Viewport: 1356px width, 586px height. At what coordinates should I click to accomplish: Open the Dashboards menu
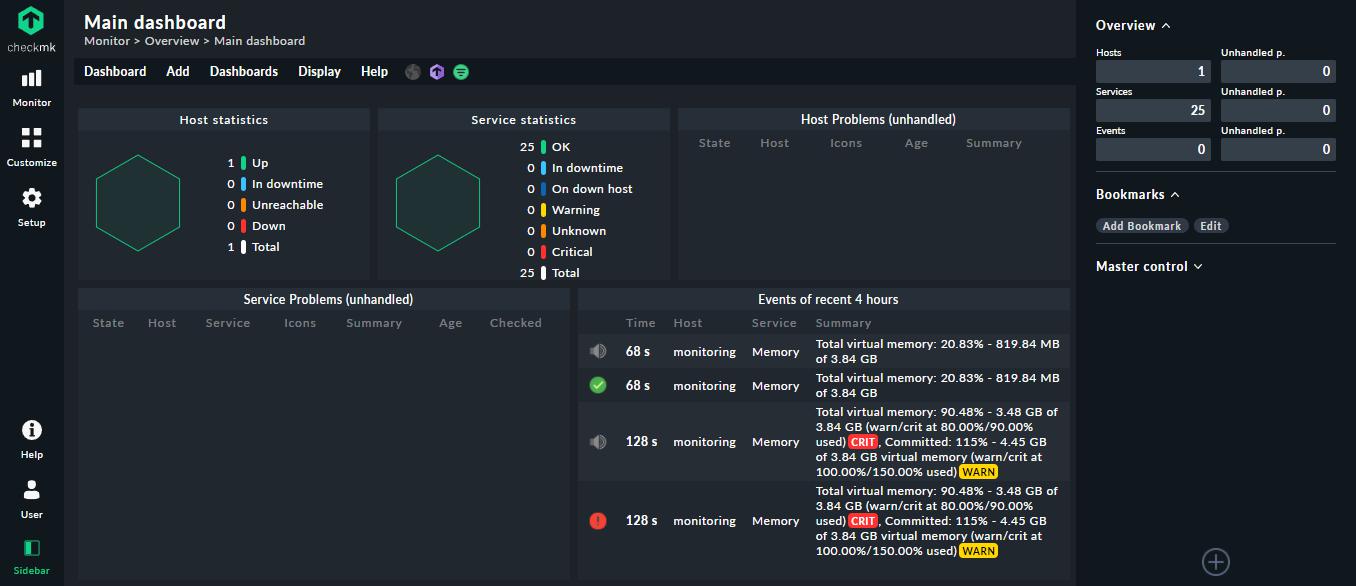coord(243,71)
